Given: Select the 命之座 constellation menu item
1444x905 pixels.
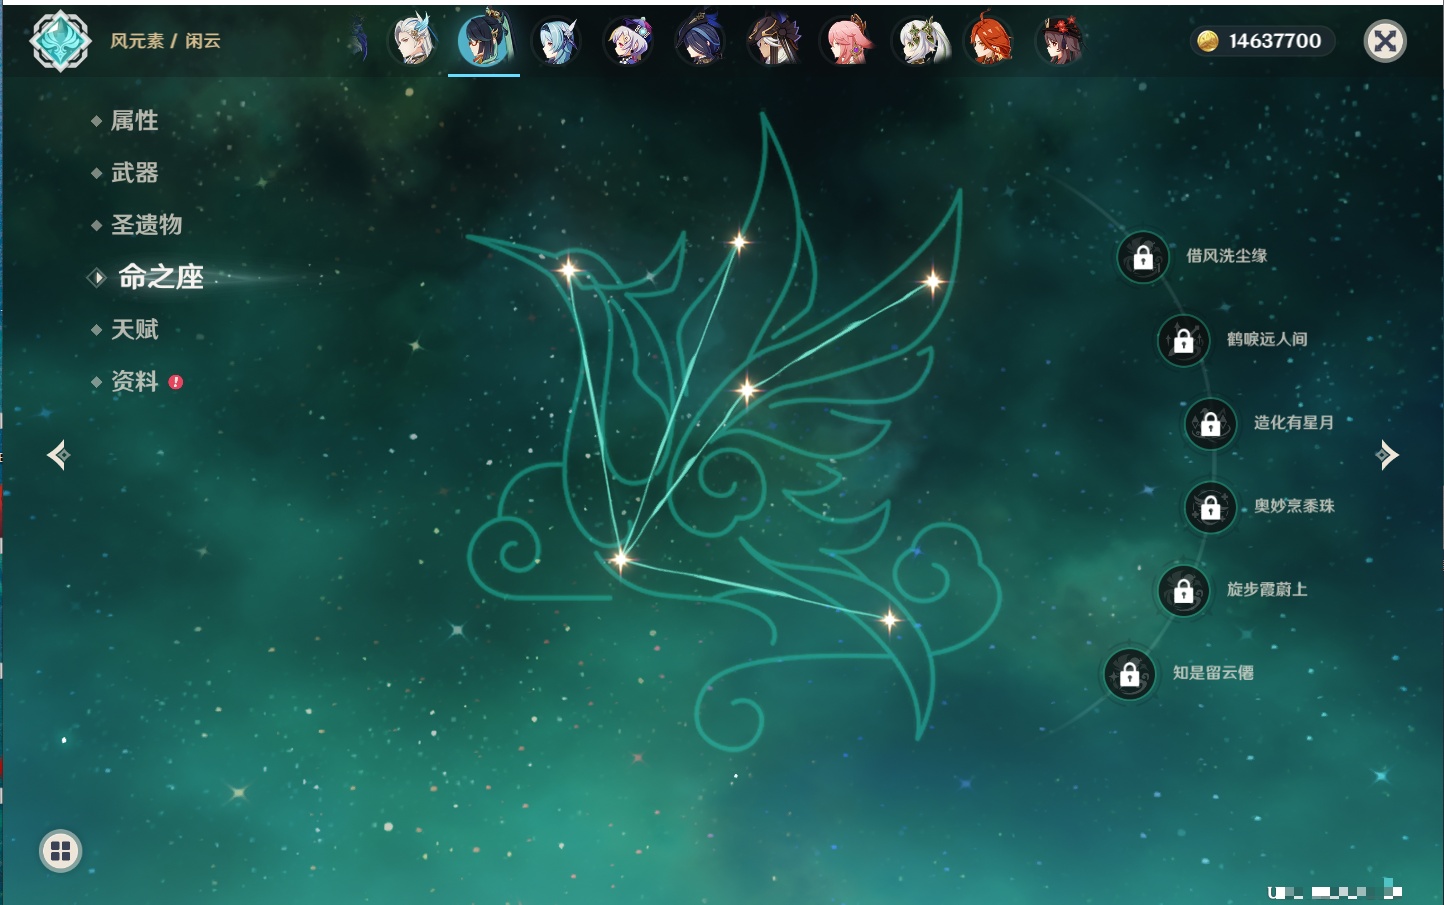Looking at the screenshot, I should pyautogui.click(x=161, y=277).
